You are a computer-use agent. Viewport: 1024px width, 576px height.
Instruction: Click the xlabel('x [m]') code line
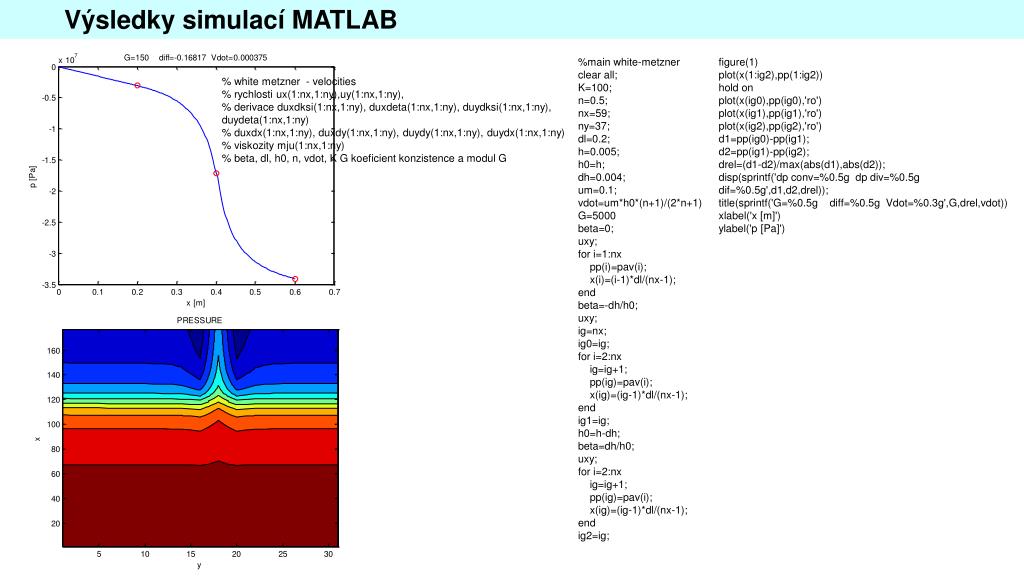(749, 216)
